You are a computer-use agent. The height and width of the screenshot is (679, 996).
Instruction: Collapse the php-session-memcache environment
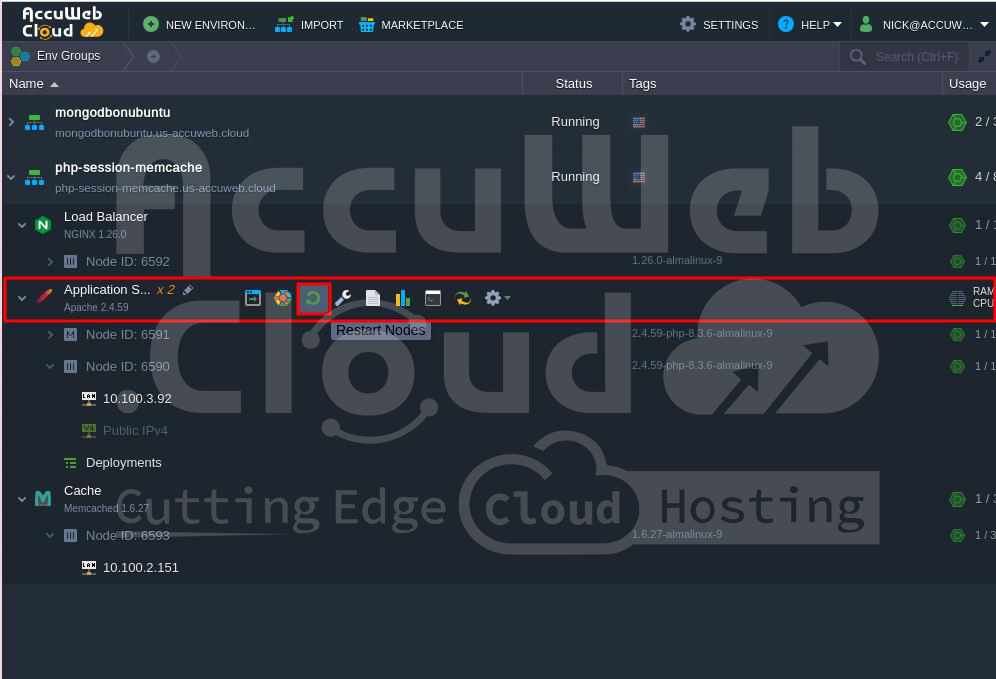click(x=11, y=177)
